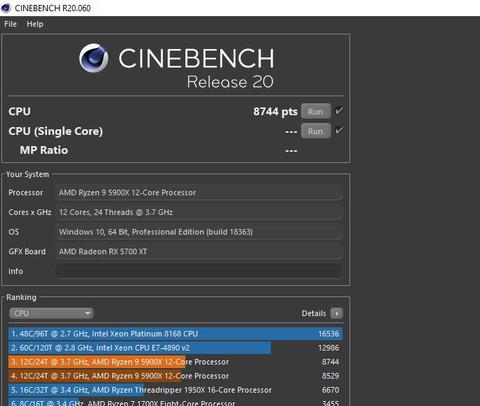The image size is (480, 406).
Task: Select GFX Board Radeon RX 5700 XT field
Action: pyautogui.click(x=199, y=252)
